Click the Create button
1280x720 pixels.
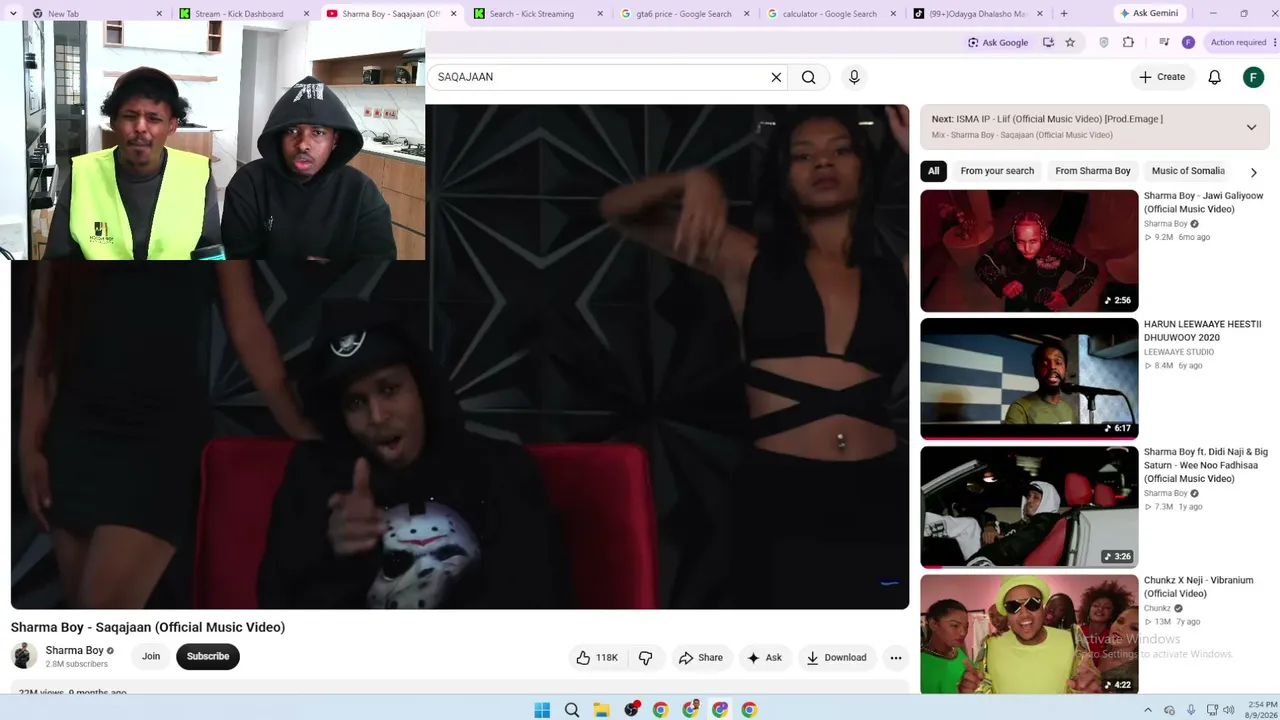[x=1161, y=77]
